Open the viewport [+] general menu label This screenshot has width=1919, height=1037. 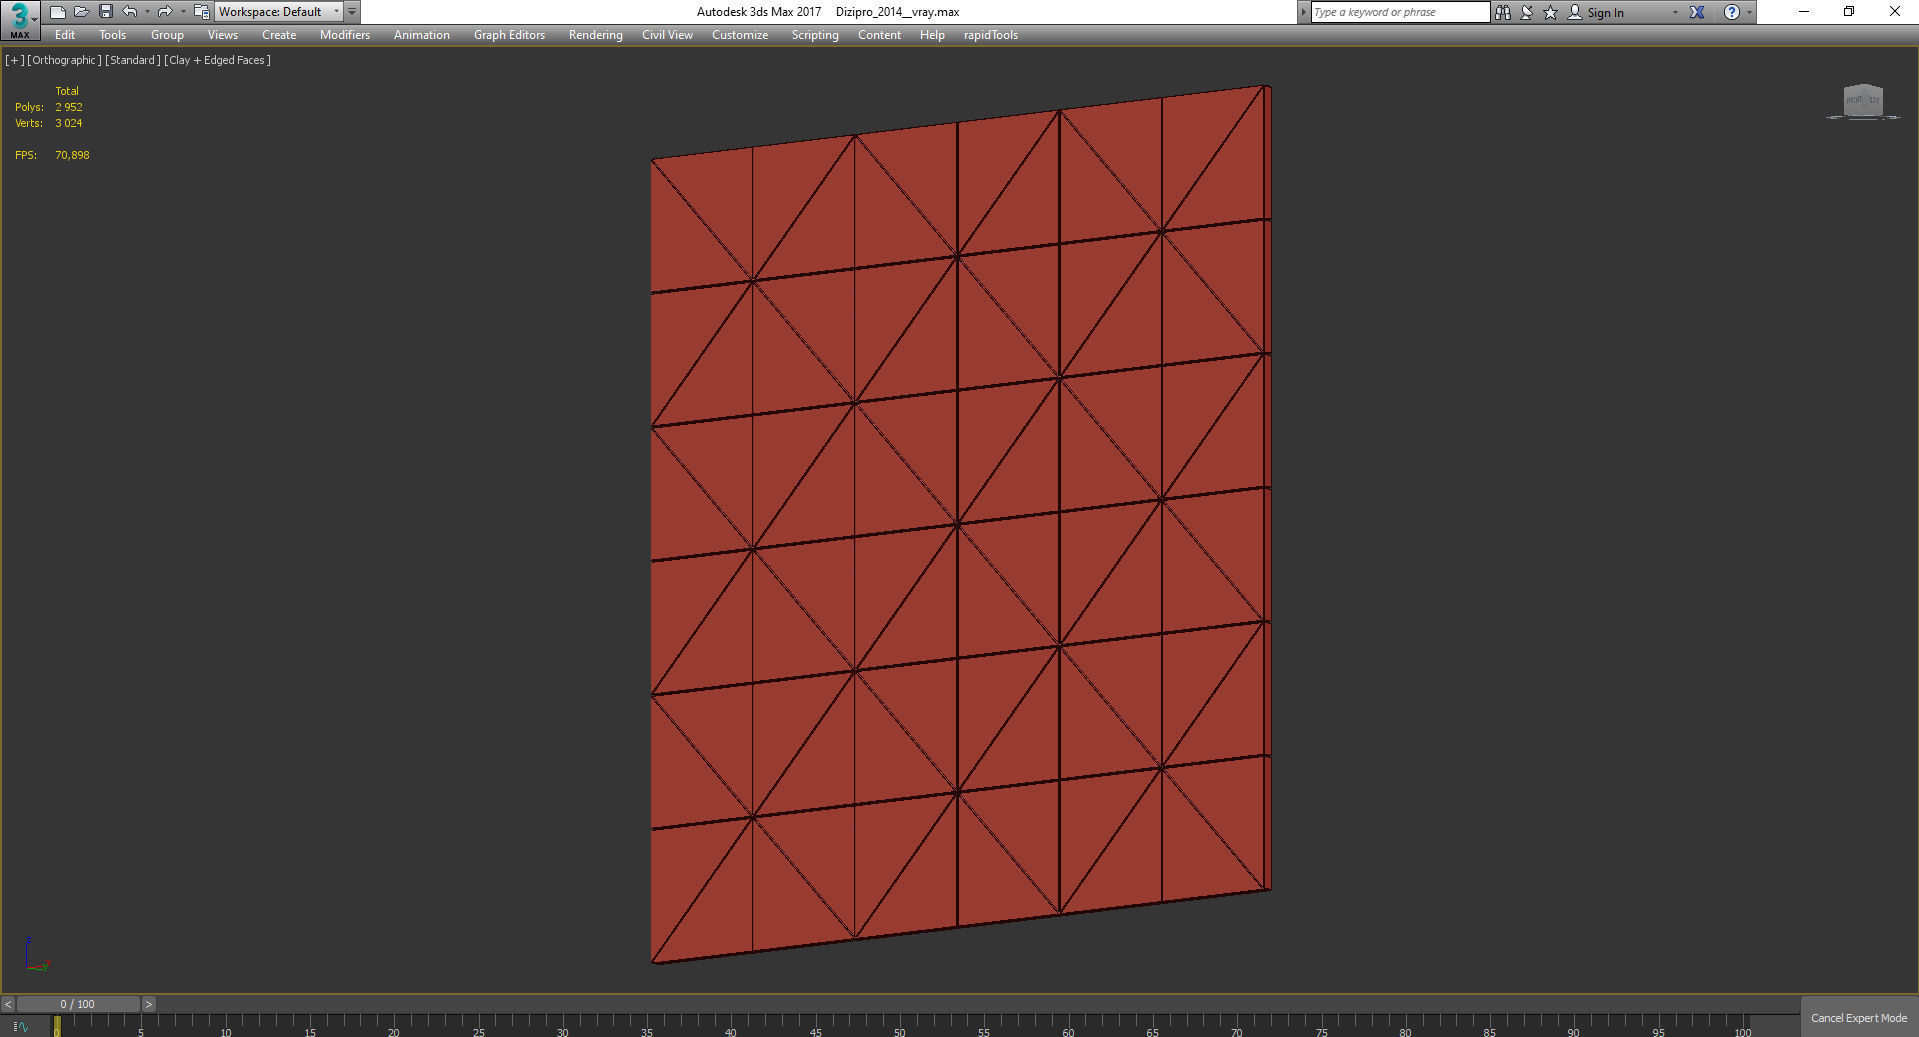(x=15, y=60)
